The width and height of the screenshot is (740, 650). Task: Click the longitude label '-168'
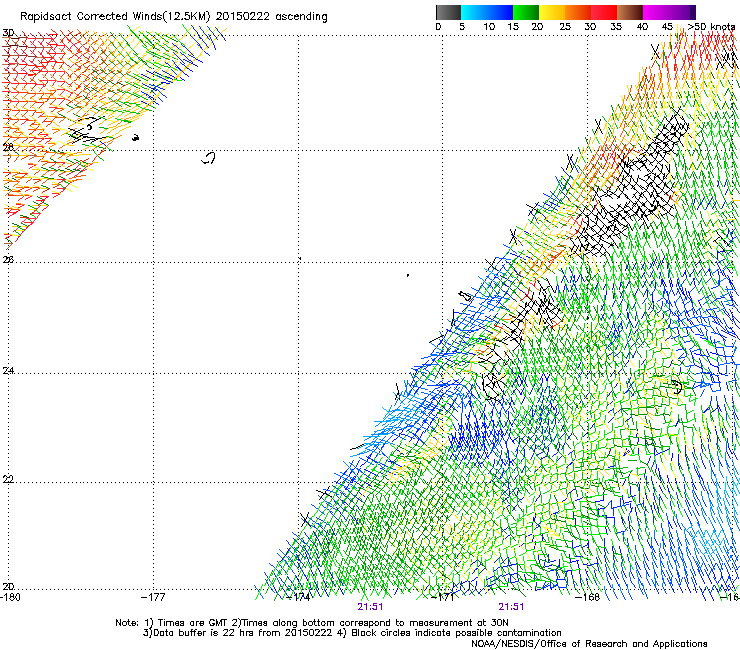coord(588,597)
